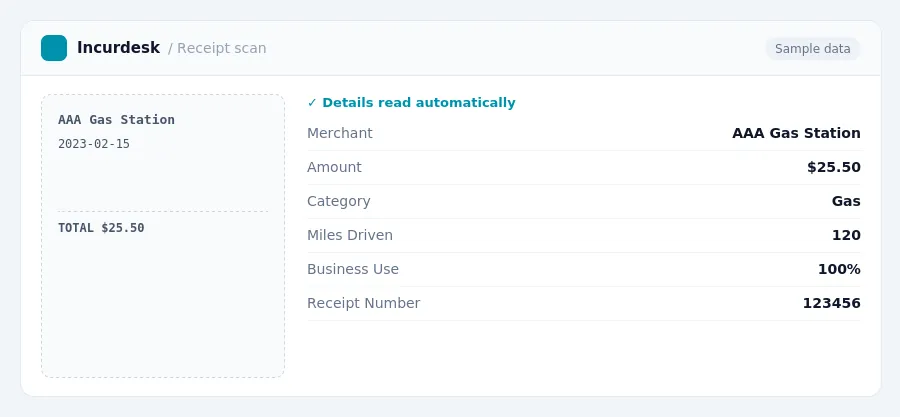
Task: Select the Merchant field label
Action: 340,133
